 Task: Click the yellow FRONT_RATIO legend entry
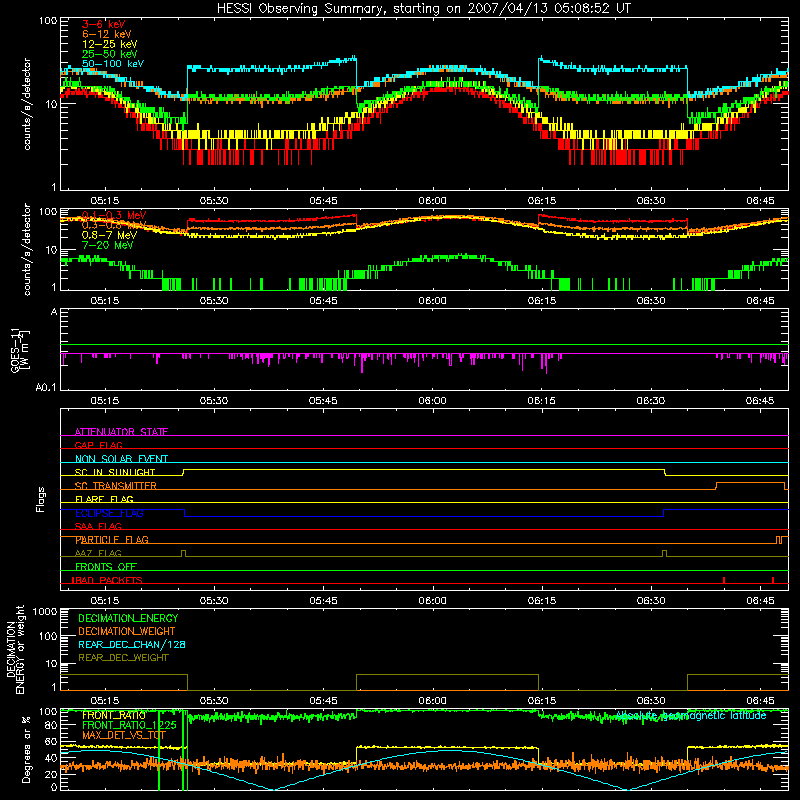point(114,715)
